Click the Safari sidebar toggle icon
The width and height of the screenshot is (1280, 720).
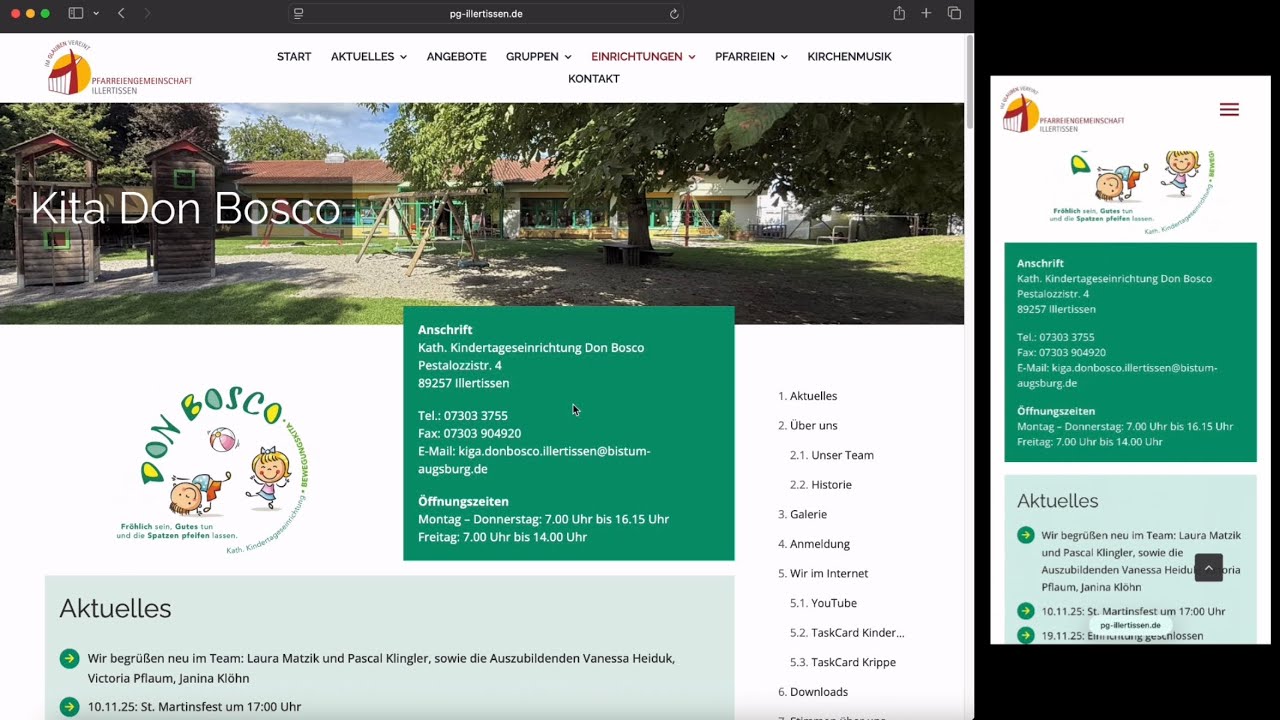pyautogui.click(x=75, y=13)
